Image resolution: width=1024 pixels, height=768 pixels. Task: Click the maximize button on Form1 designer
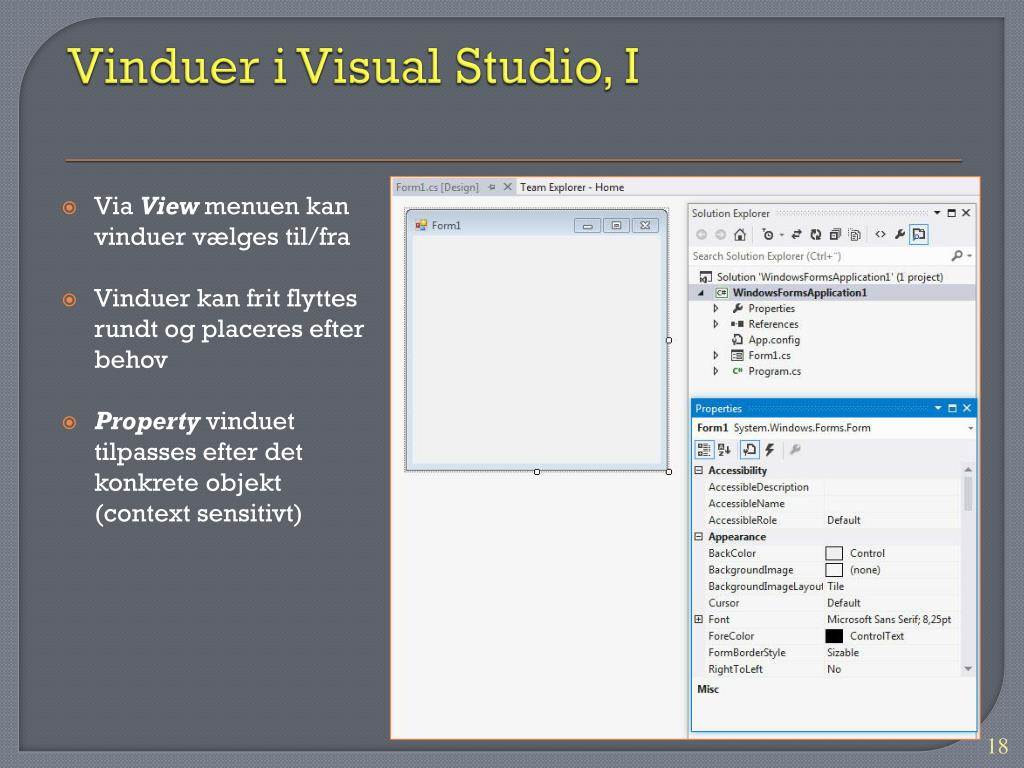[x=616, y=226]
